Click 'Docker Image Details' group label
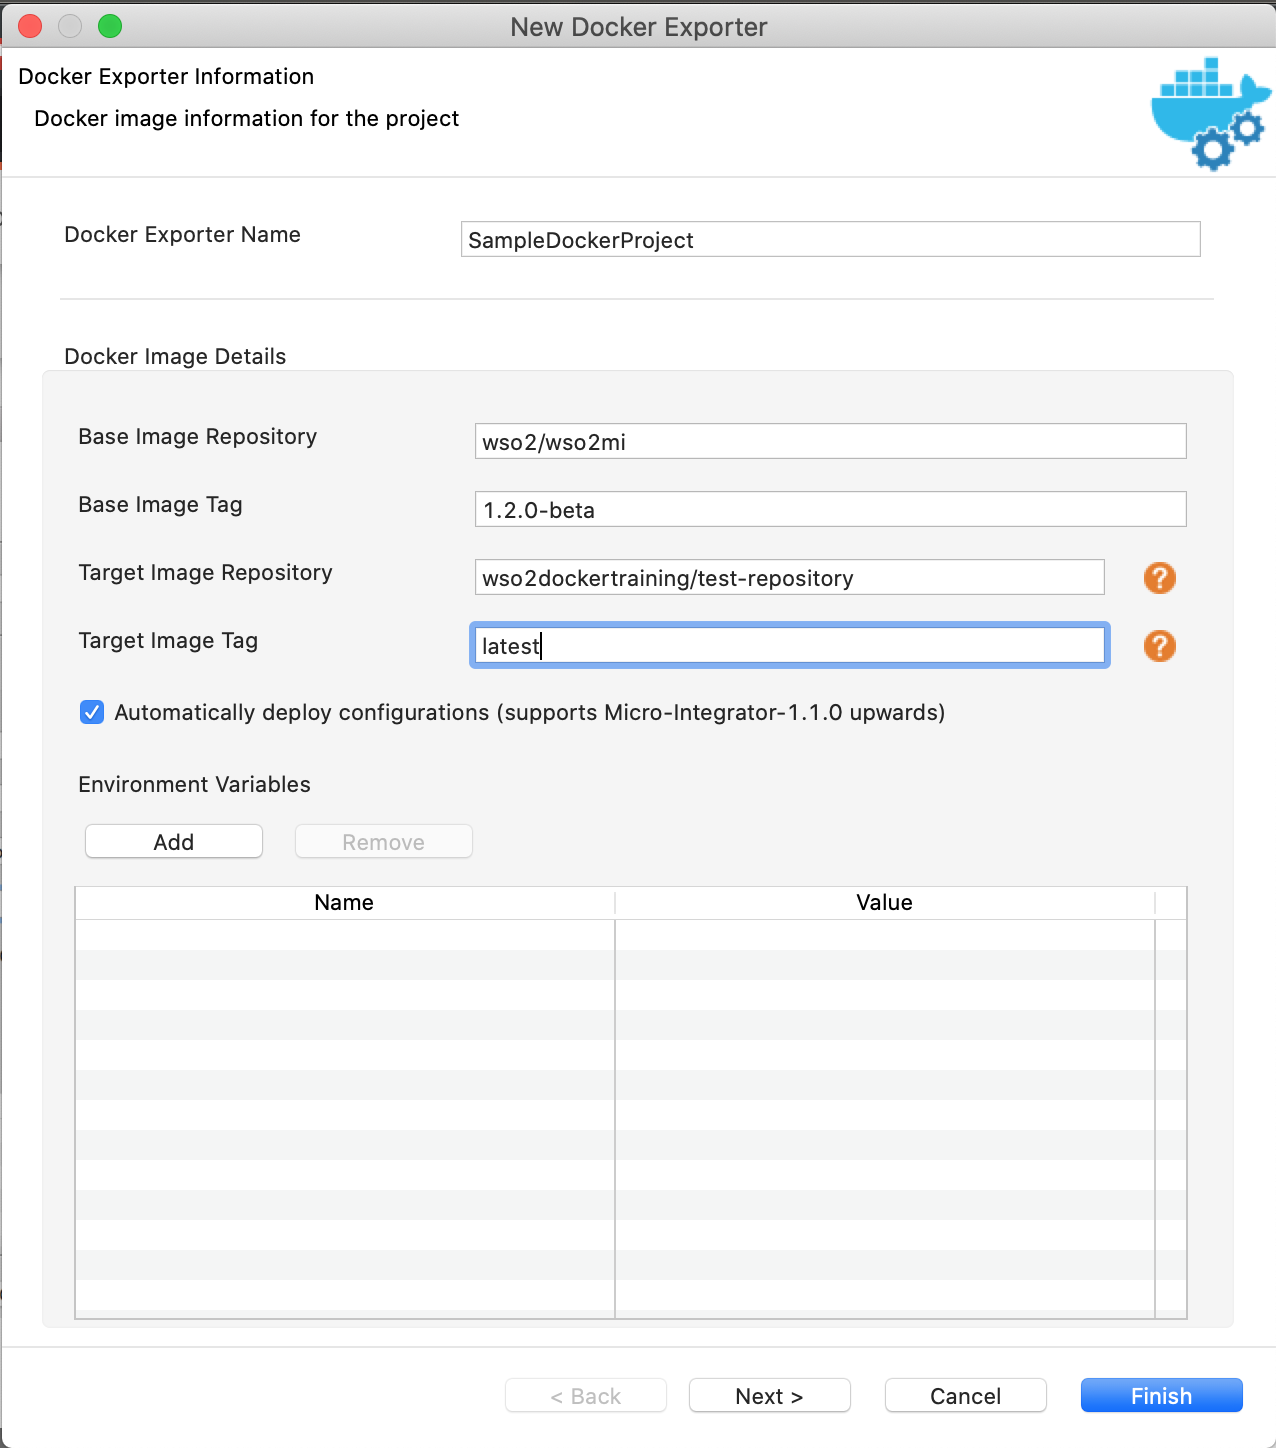This screenshot has width=1276, height=1448. pyautogui.click(x=175, y=356)
